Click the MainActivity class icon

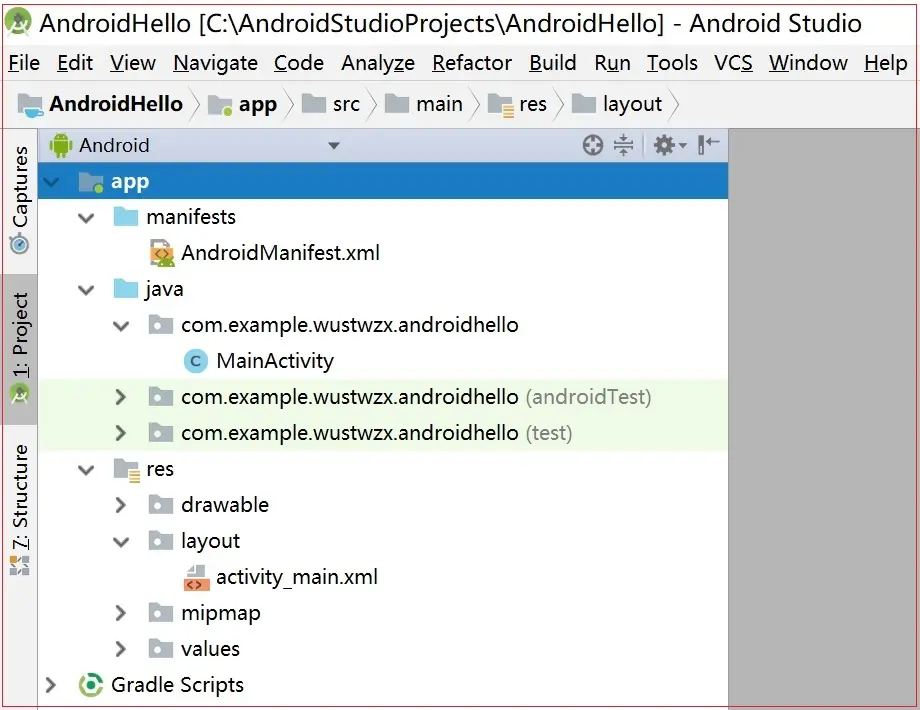click(x=195, y=361)
